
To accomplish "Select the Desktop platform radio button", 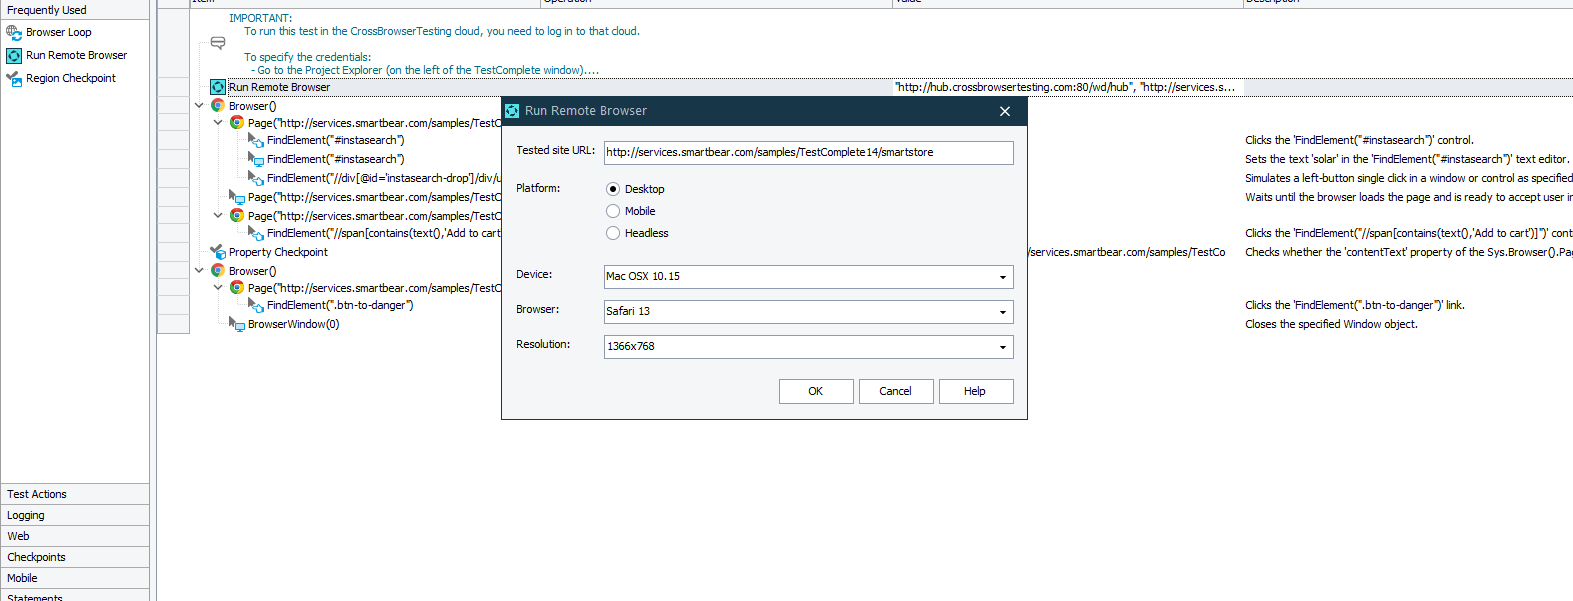I will click(613, 189).
